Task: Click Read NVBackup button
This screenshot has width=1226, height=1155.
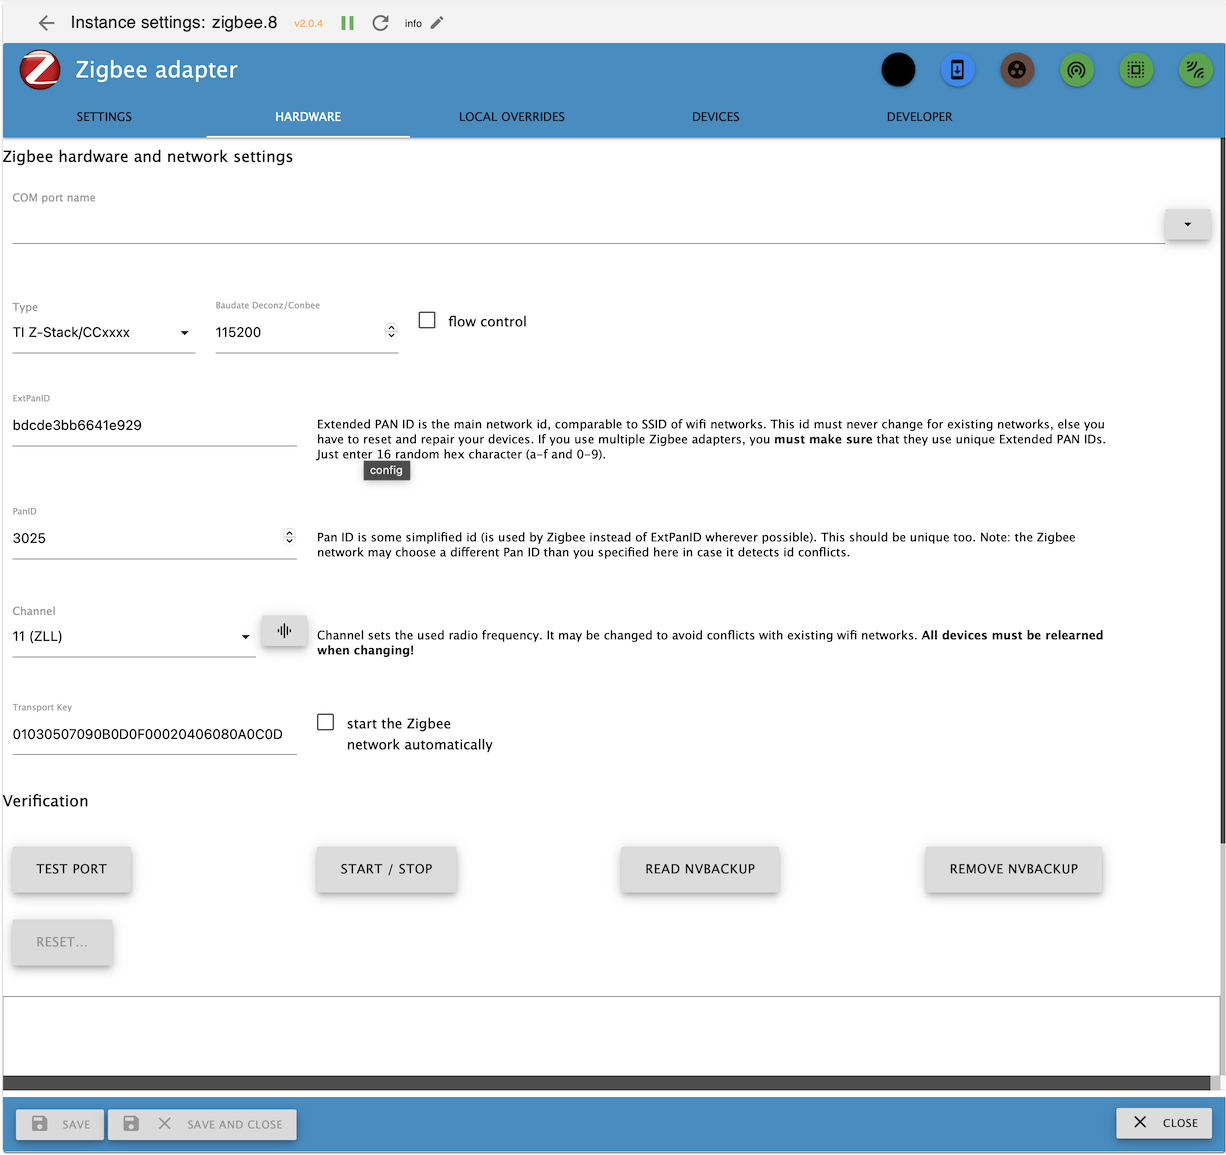Action: coord(700,869)
